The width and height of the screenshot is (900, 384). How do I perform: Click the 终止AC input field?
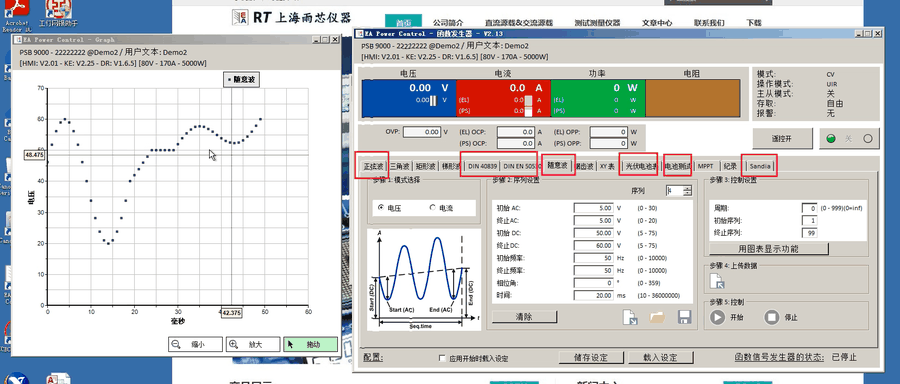[593, 220]
